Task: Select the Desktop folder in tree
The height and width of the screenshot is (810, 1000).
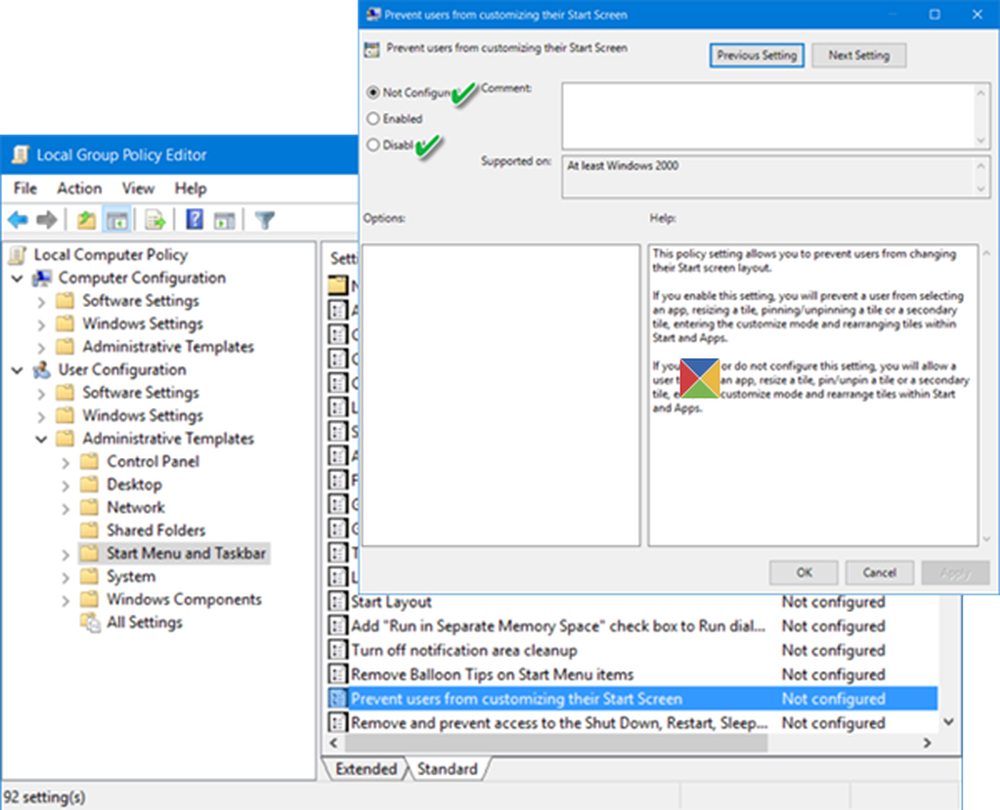Action: pos(134,484)
